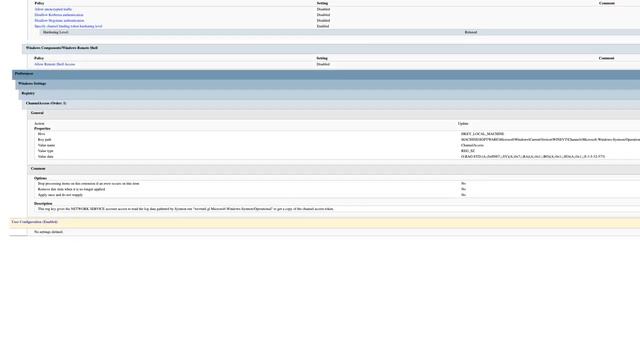This screenshot has height=360, width=640.
Task: Select the Value type row label
Action: coord(45,151)
